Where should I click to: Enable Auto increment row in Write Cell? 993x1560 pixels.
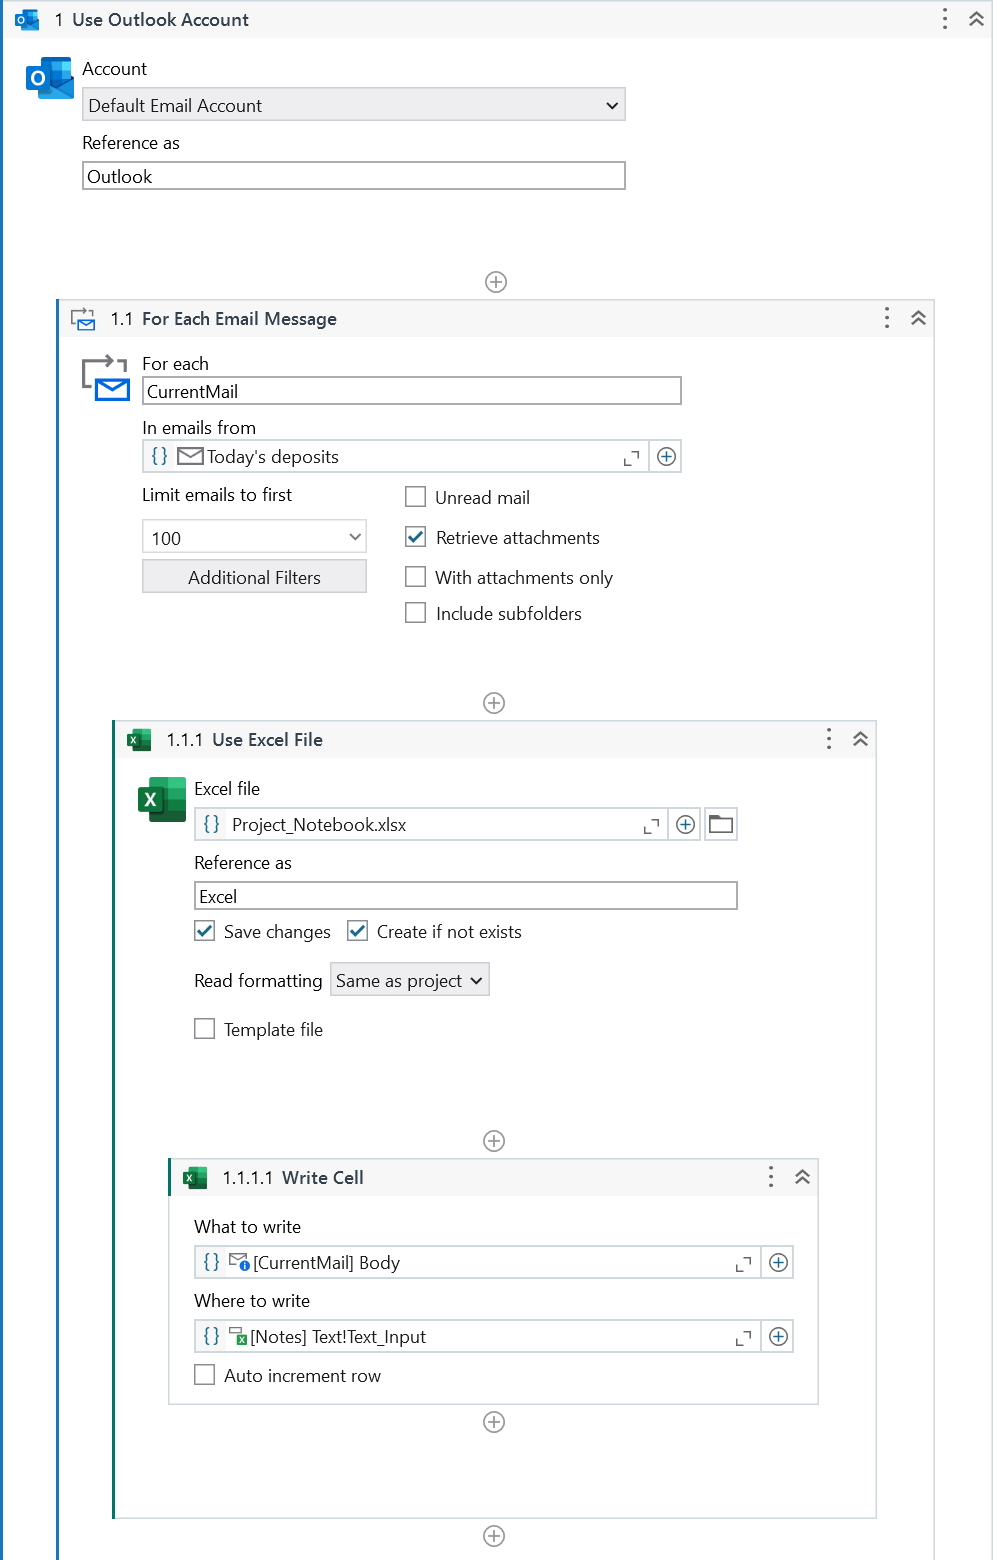(204, 1375)
